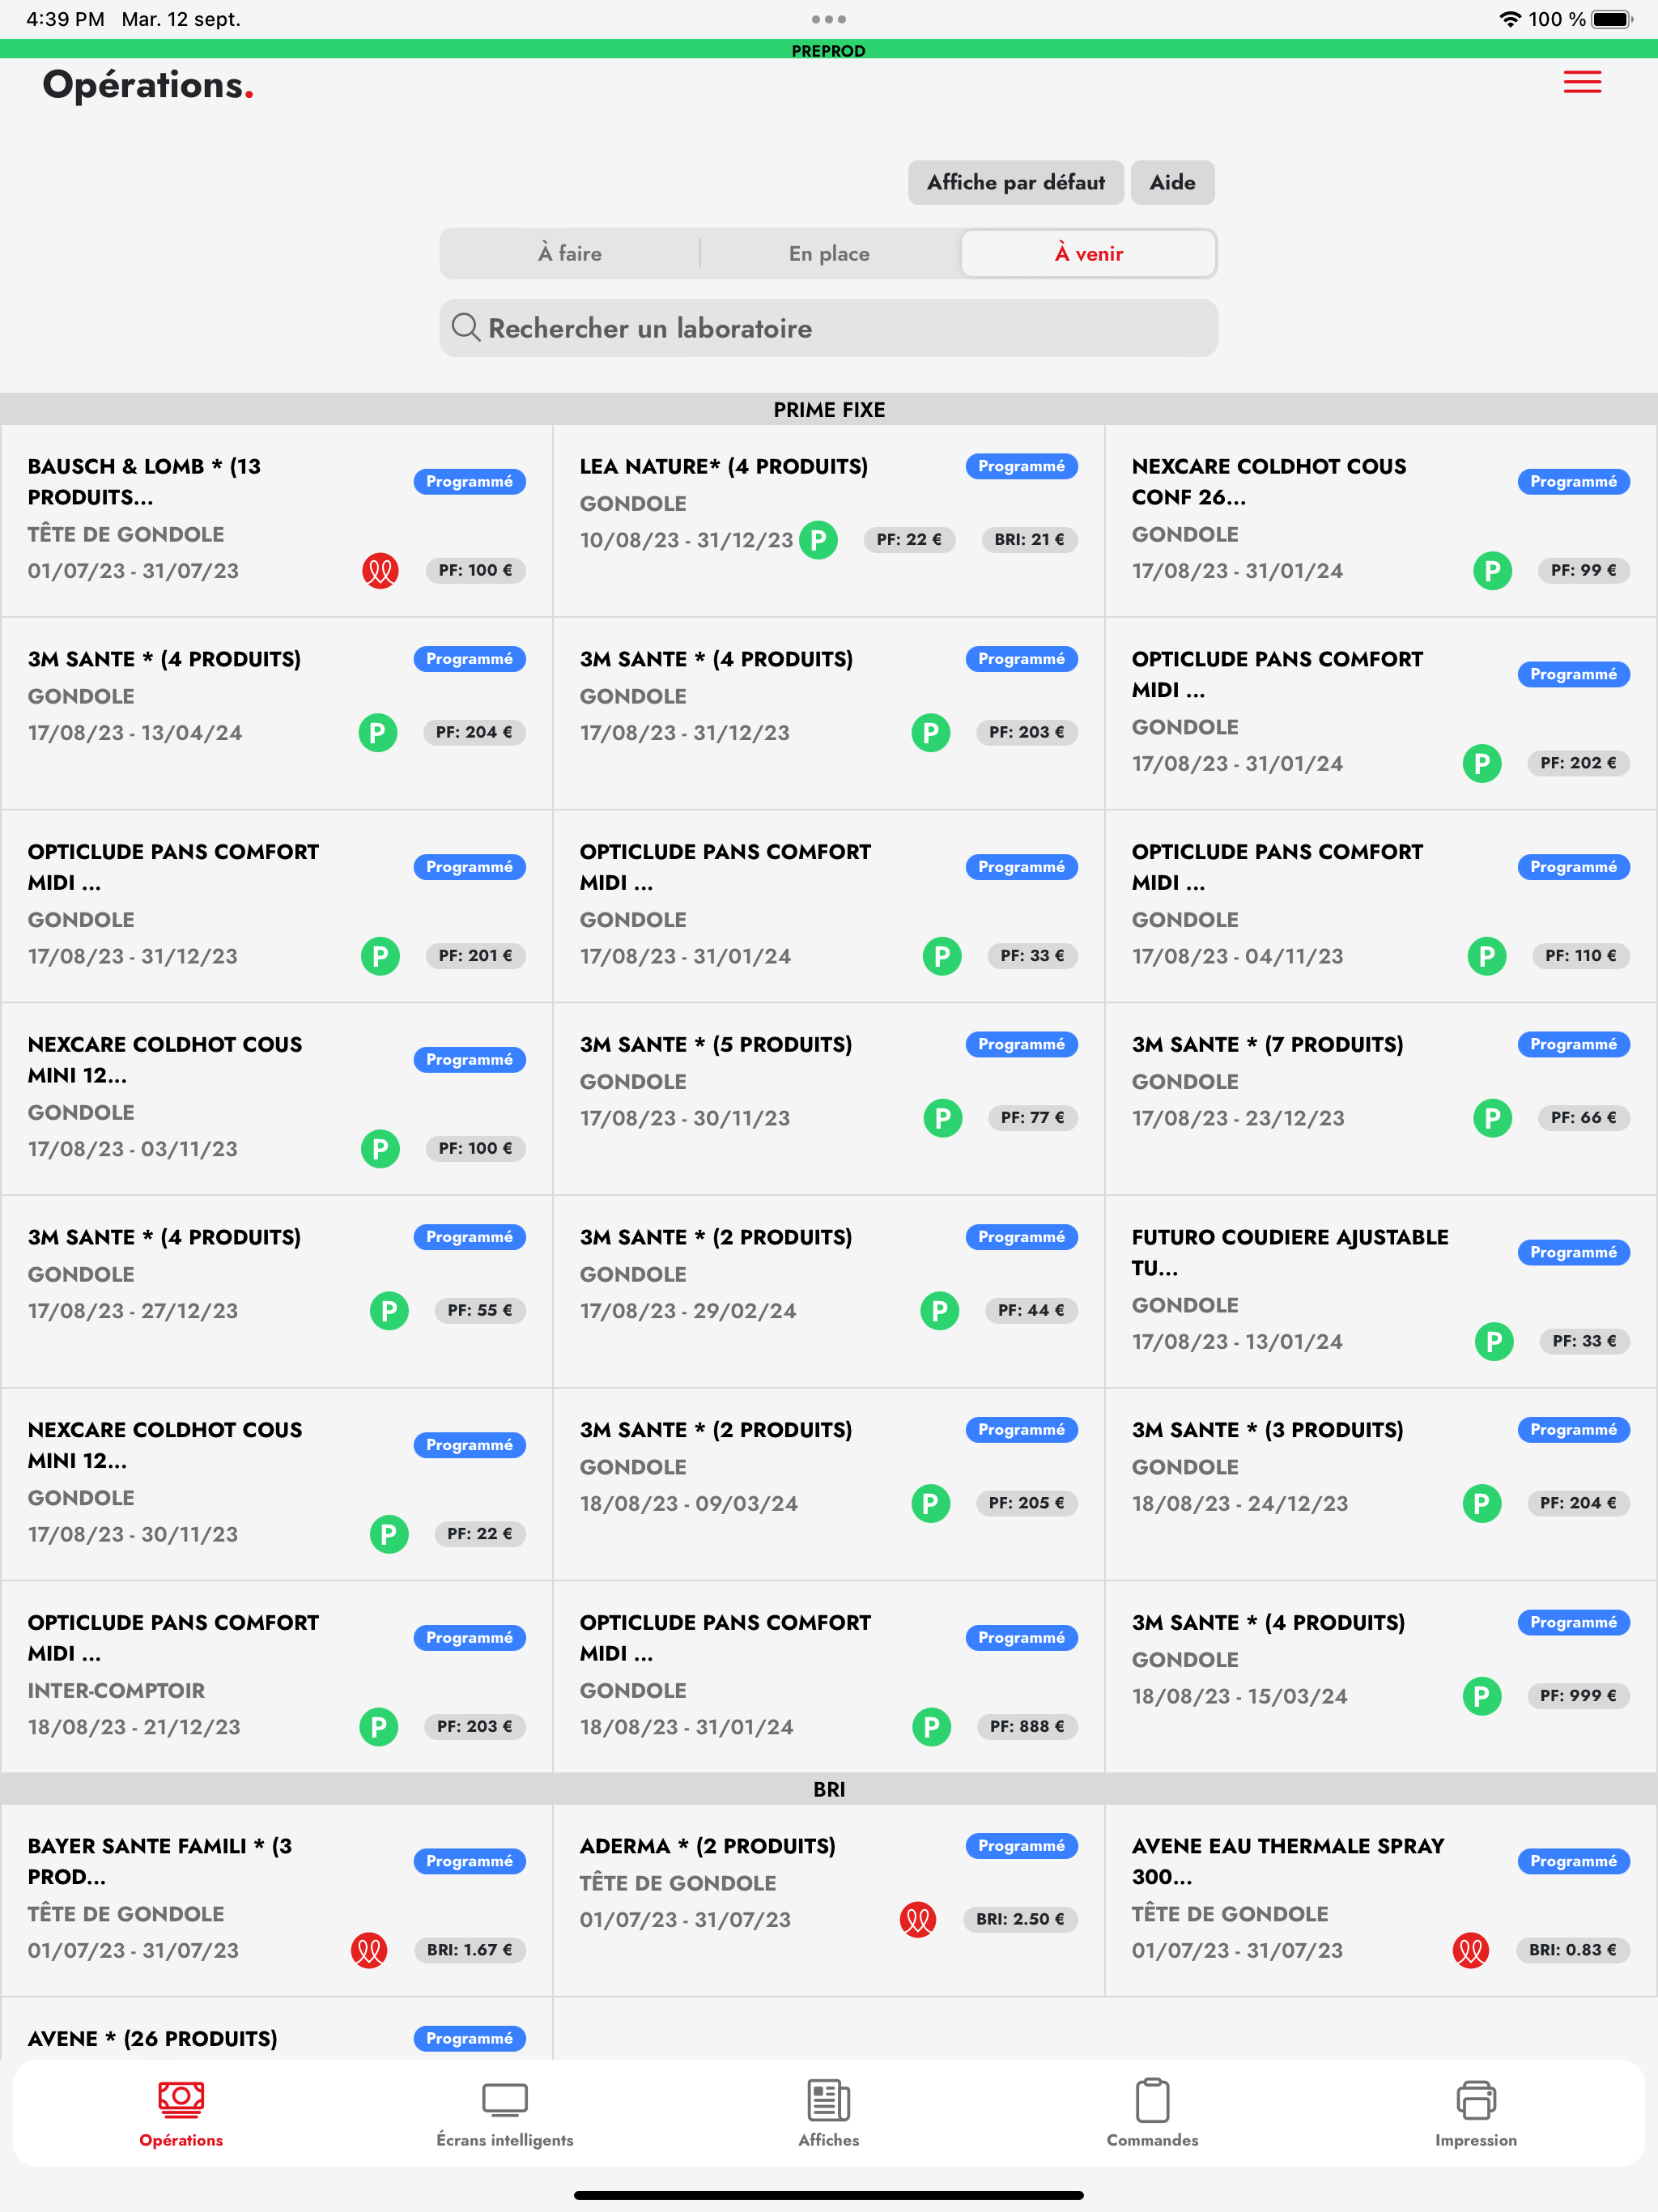
Task: Tap the Opérations page title
Action: [x=147, y=86]
